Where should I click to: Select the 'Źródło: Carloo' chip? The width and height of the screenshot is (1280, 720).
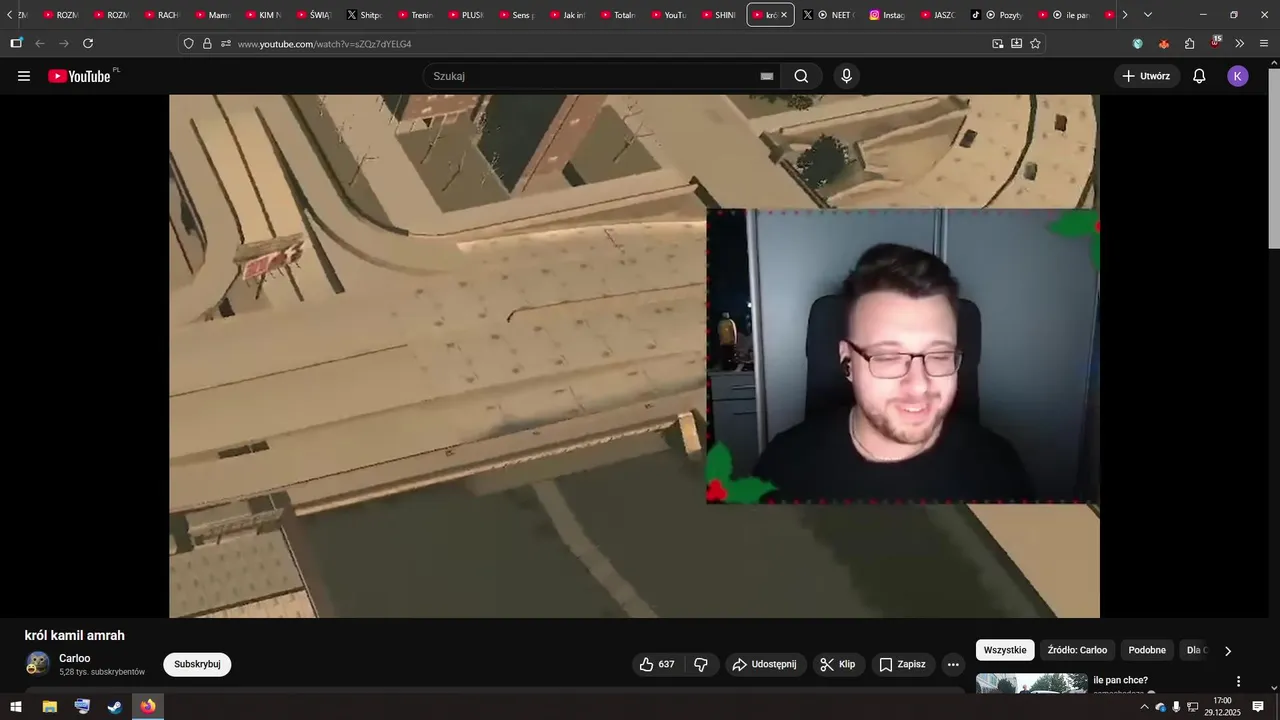point(1077,650)
